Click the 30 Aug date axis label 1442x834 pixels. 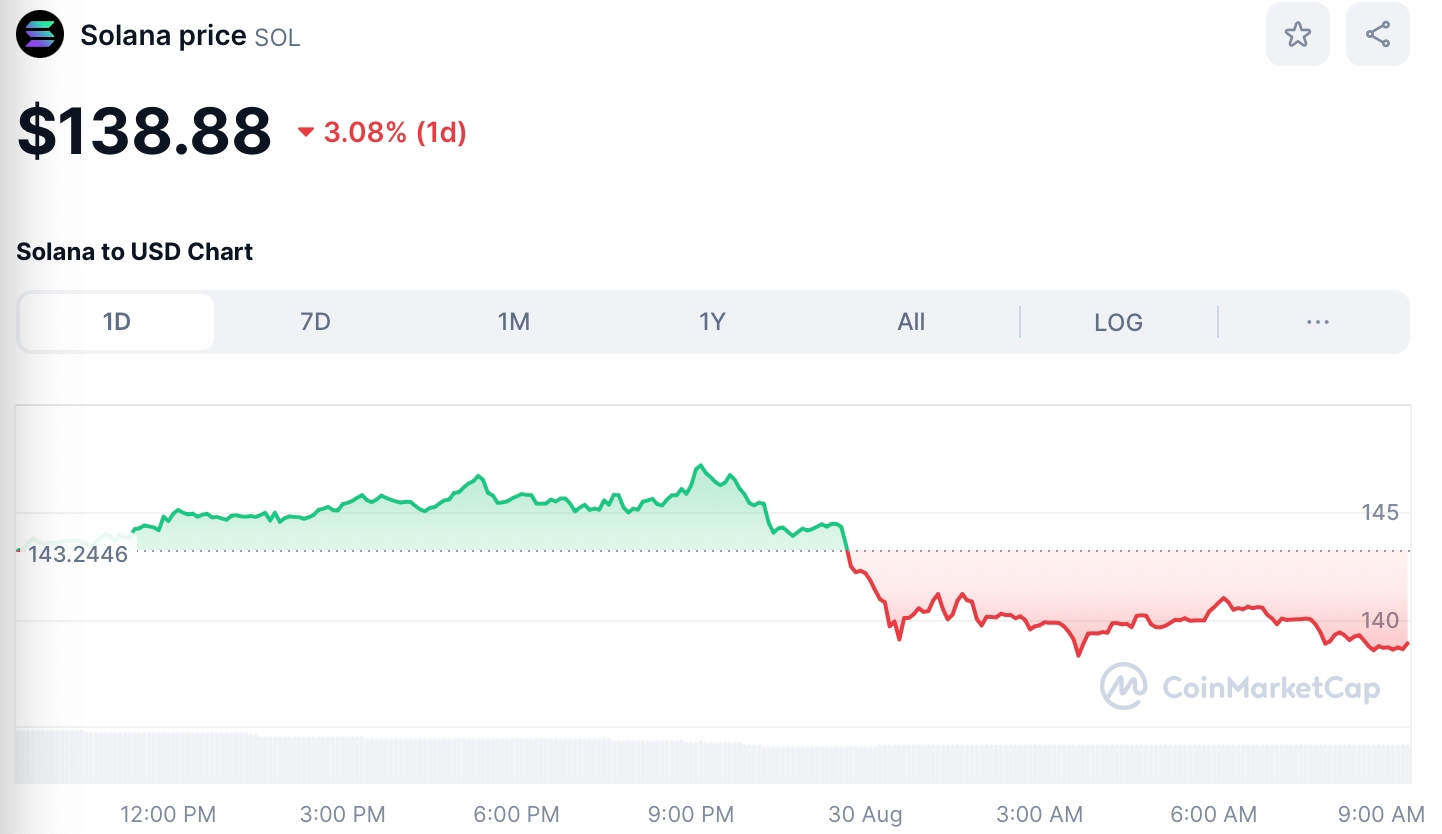(865, 814)
